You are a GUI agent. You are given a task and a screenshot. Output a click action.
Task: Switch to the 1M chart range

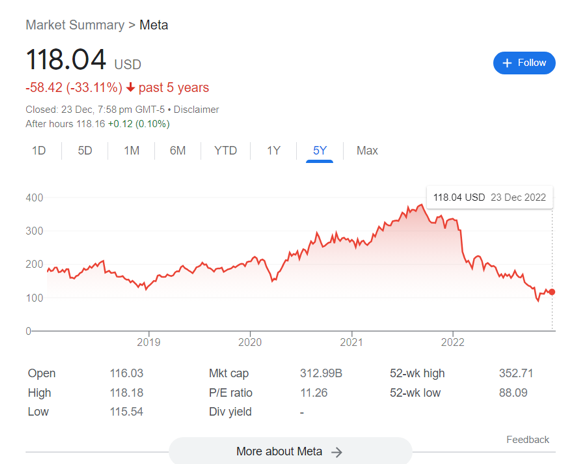(132, 151)
